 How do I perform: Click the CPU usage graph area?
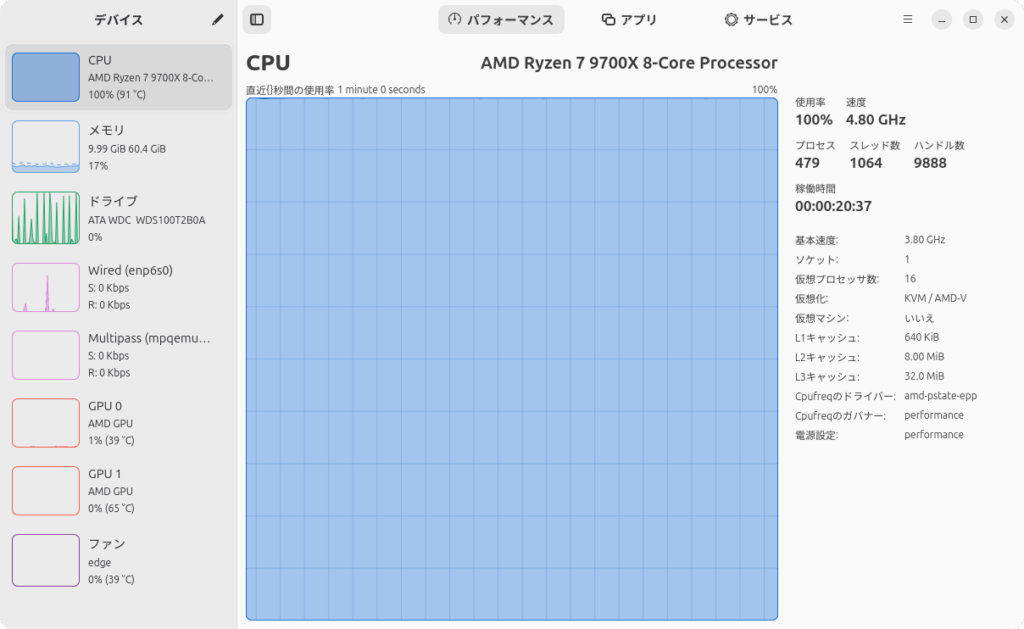pos(511,358)
